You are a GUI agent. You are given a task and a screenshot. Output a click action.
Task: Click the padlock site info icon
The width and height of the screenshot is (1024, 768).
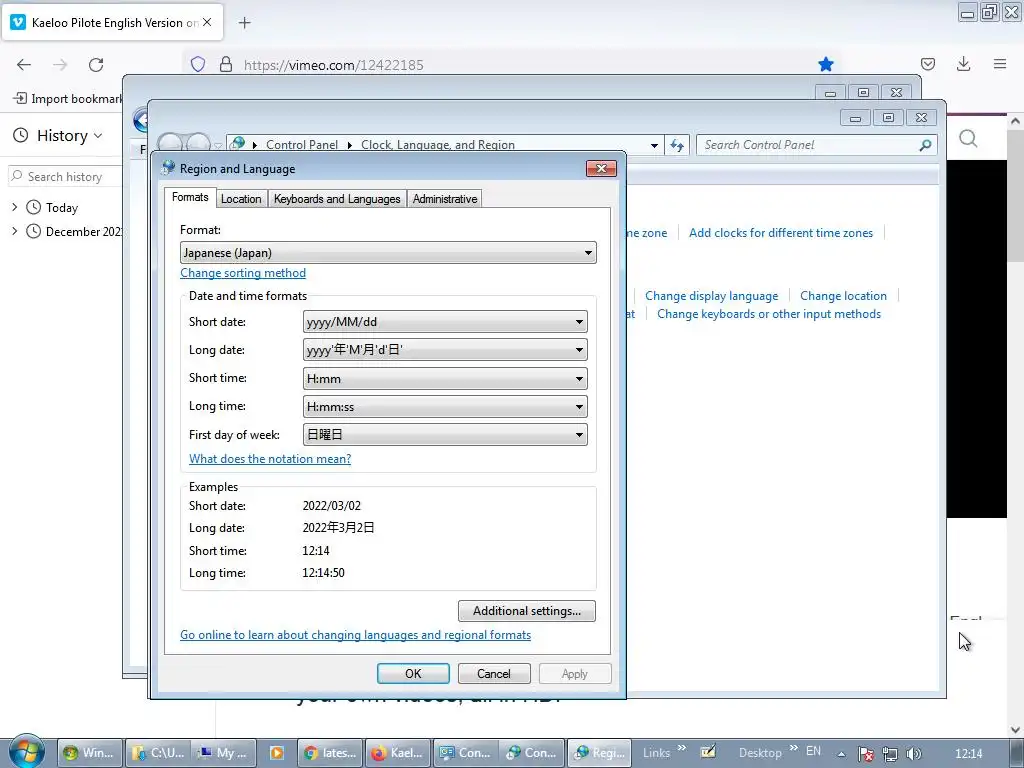tap(226, 64)
